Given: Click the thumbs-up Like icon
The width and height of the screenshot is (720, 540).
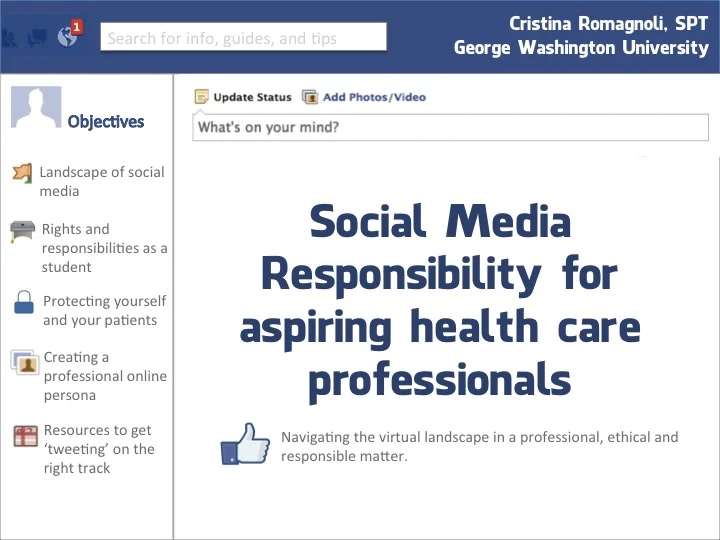Looking at the screenshot, I should 245,444.
